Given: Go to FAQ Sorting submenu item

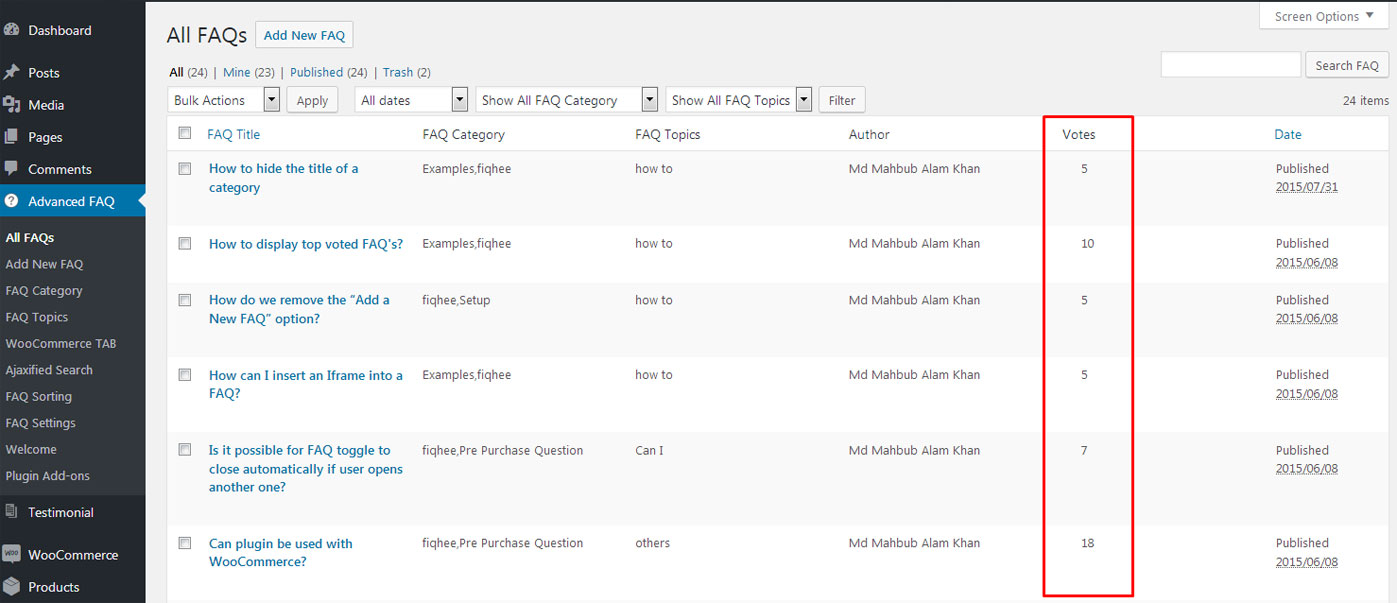Looking at the screenshot, I should click(x=38, y=396).
